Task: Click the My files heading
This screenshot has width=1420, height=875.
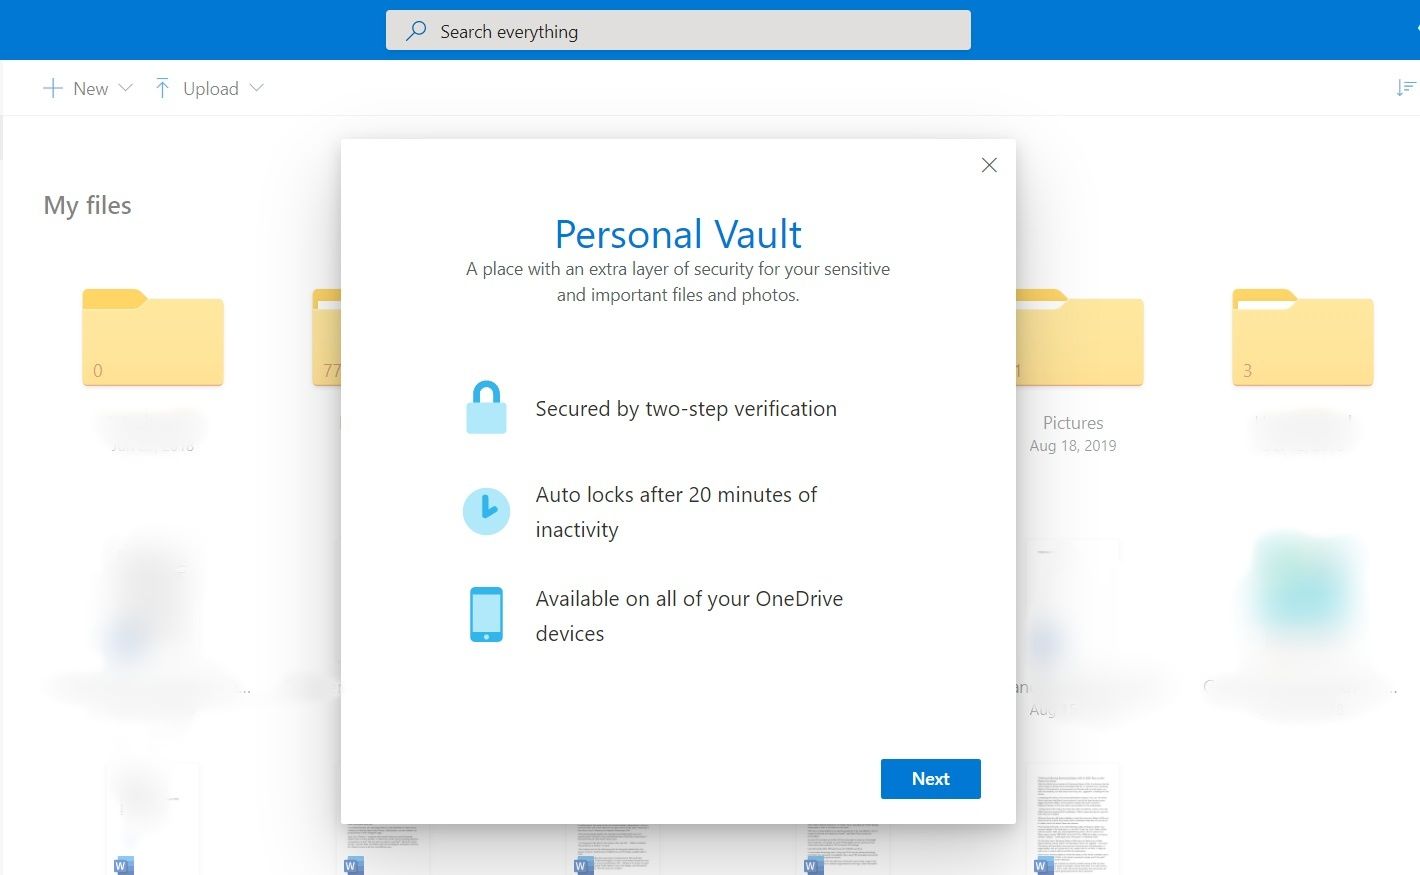Action: click(x=88, y=205)
